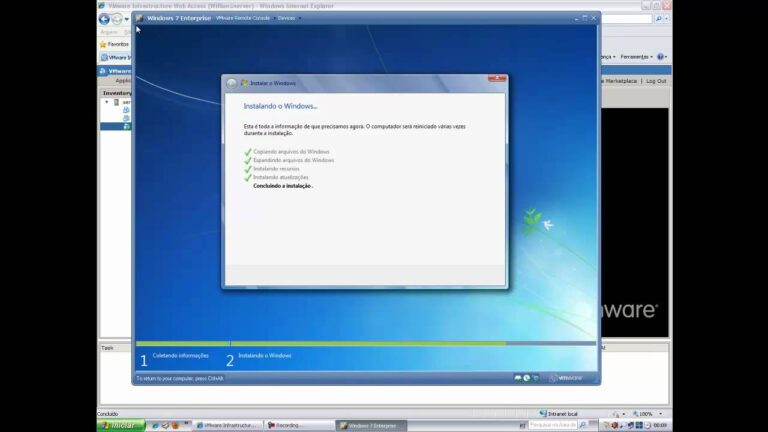Open the Favoritos star button in IE
Screen dimensions: 768x432
coord(114,44)
